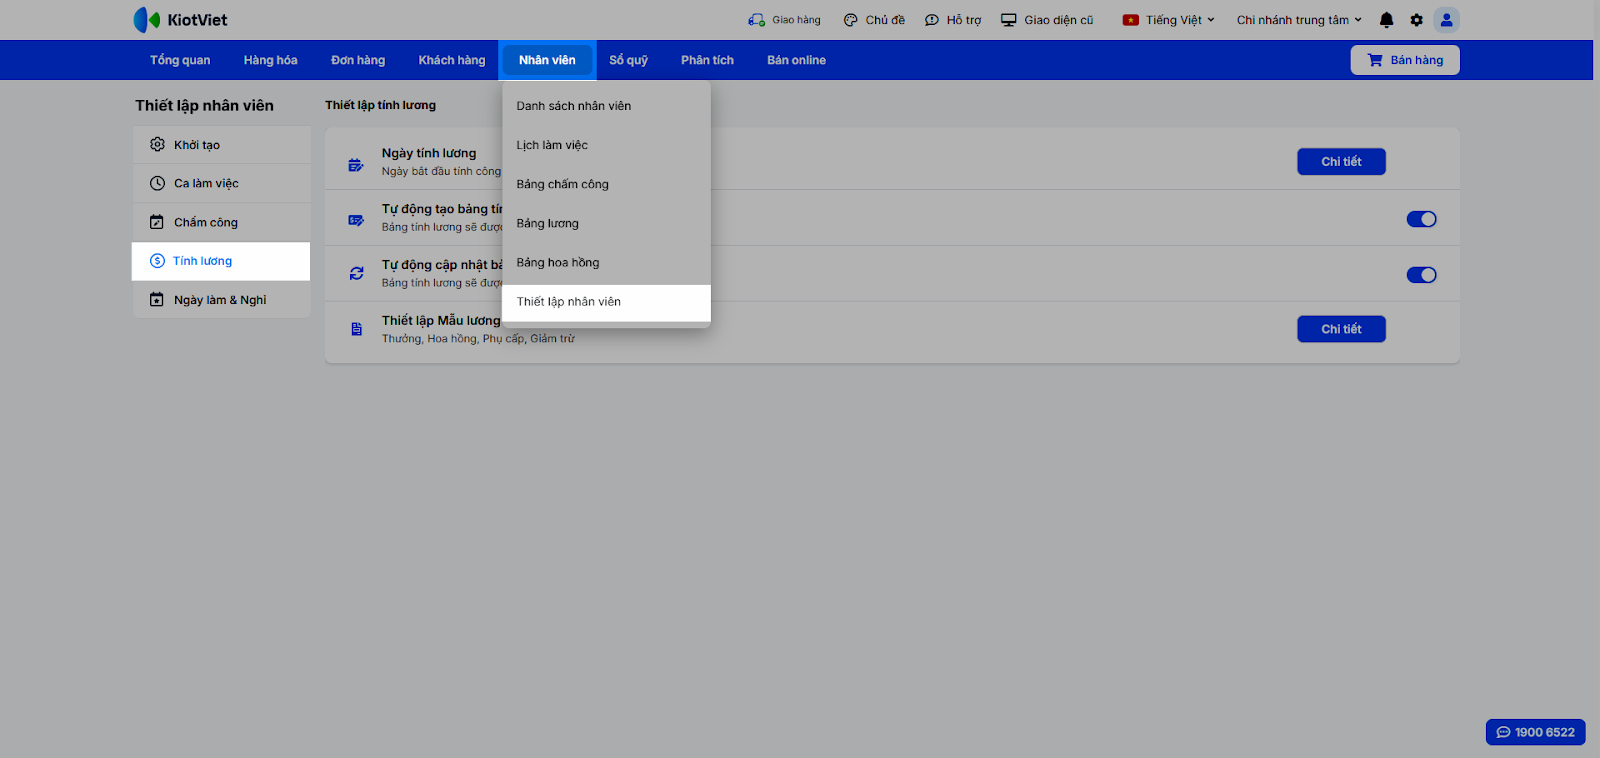
Task: Open the settings gear in header
Action: 1416,20
